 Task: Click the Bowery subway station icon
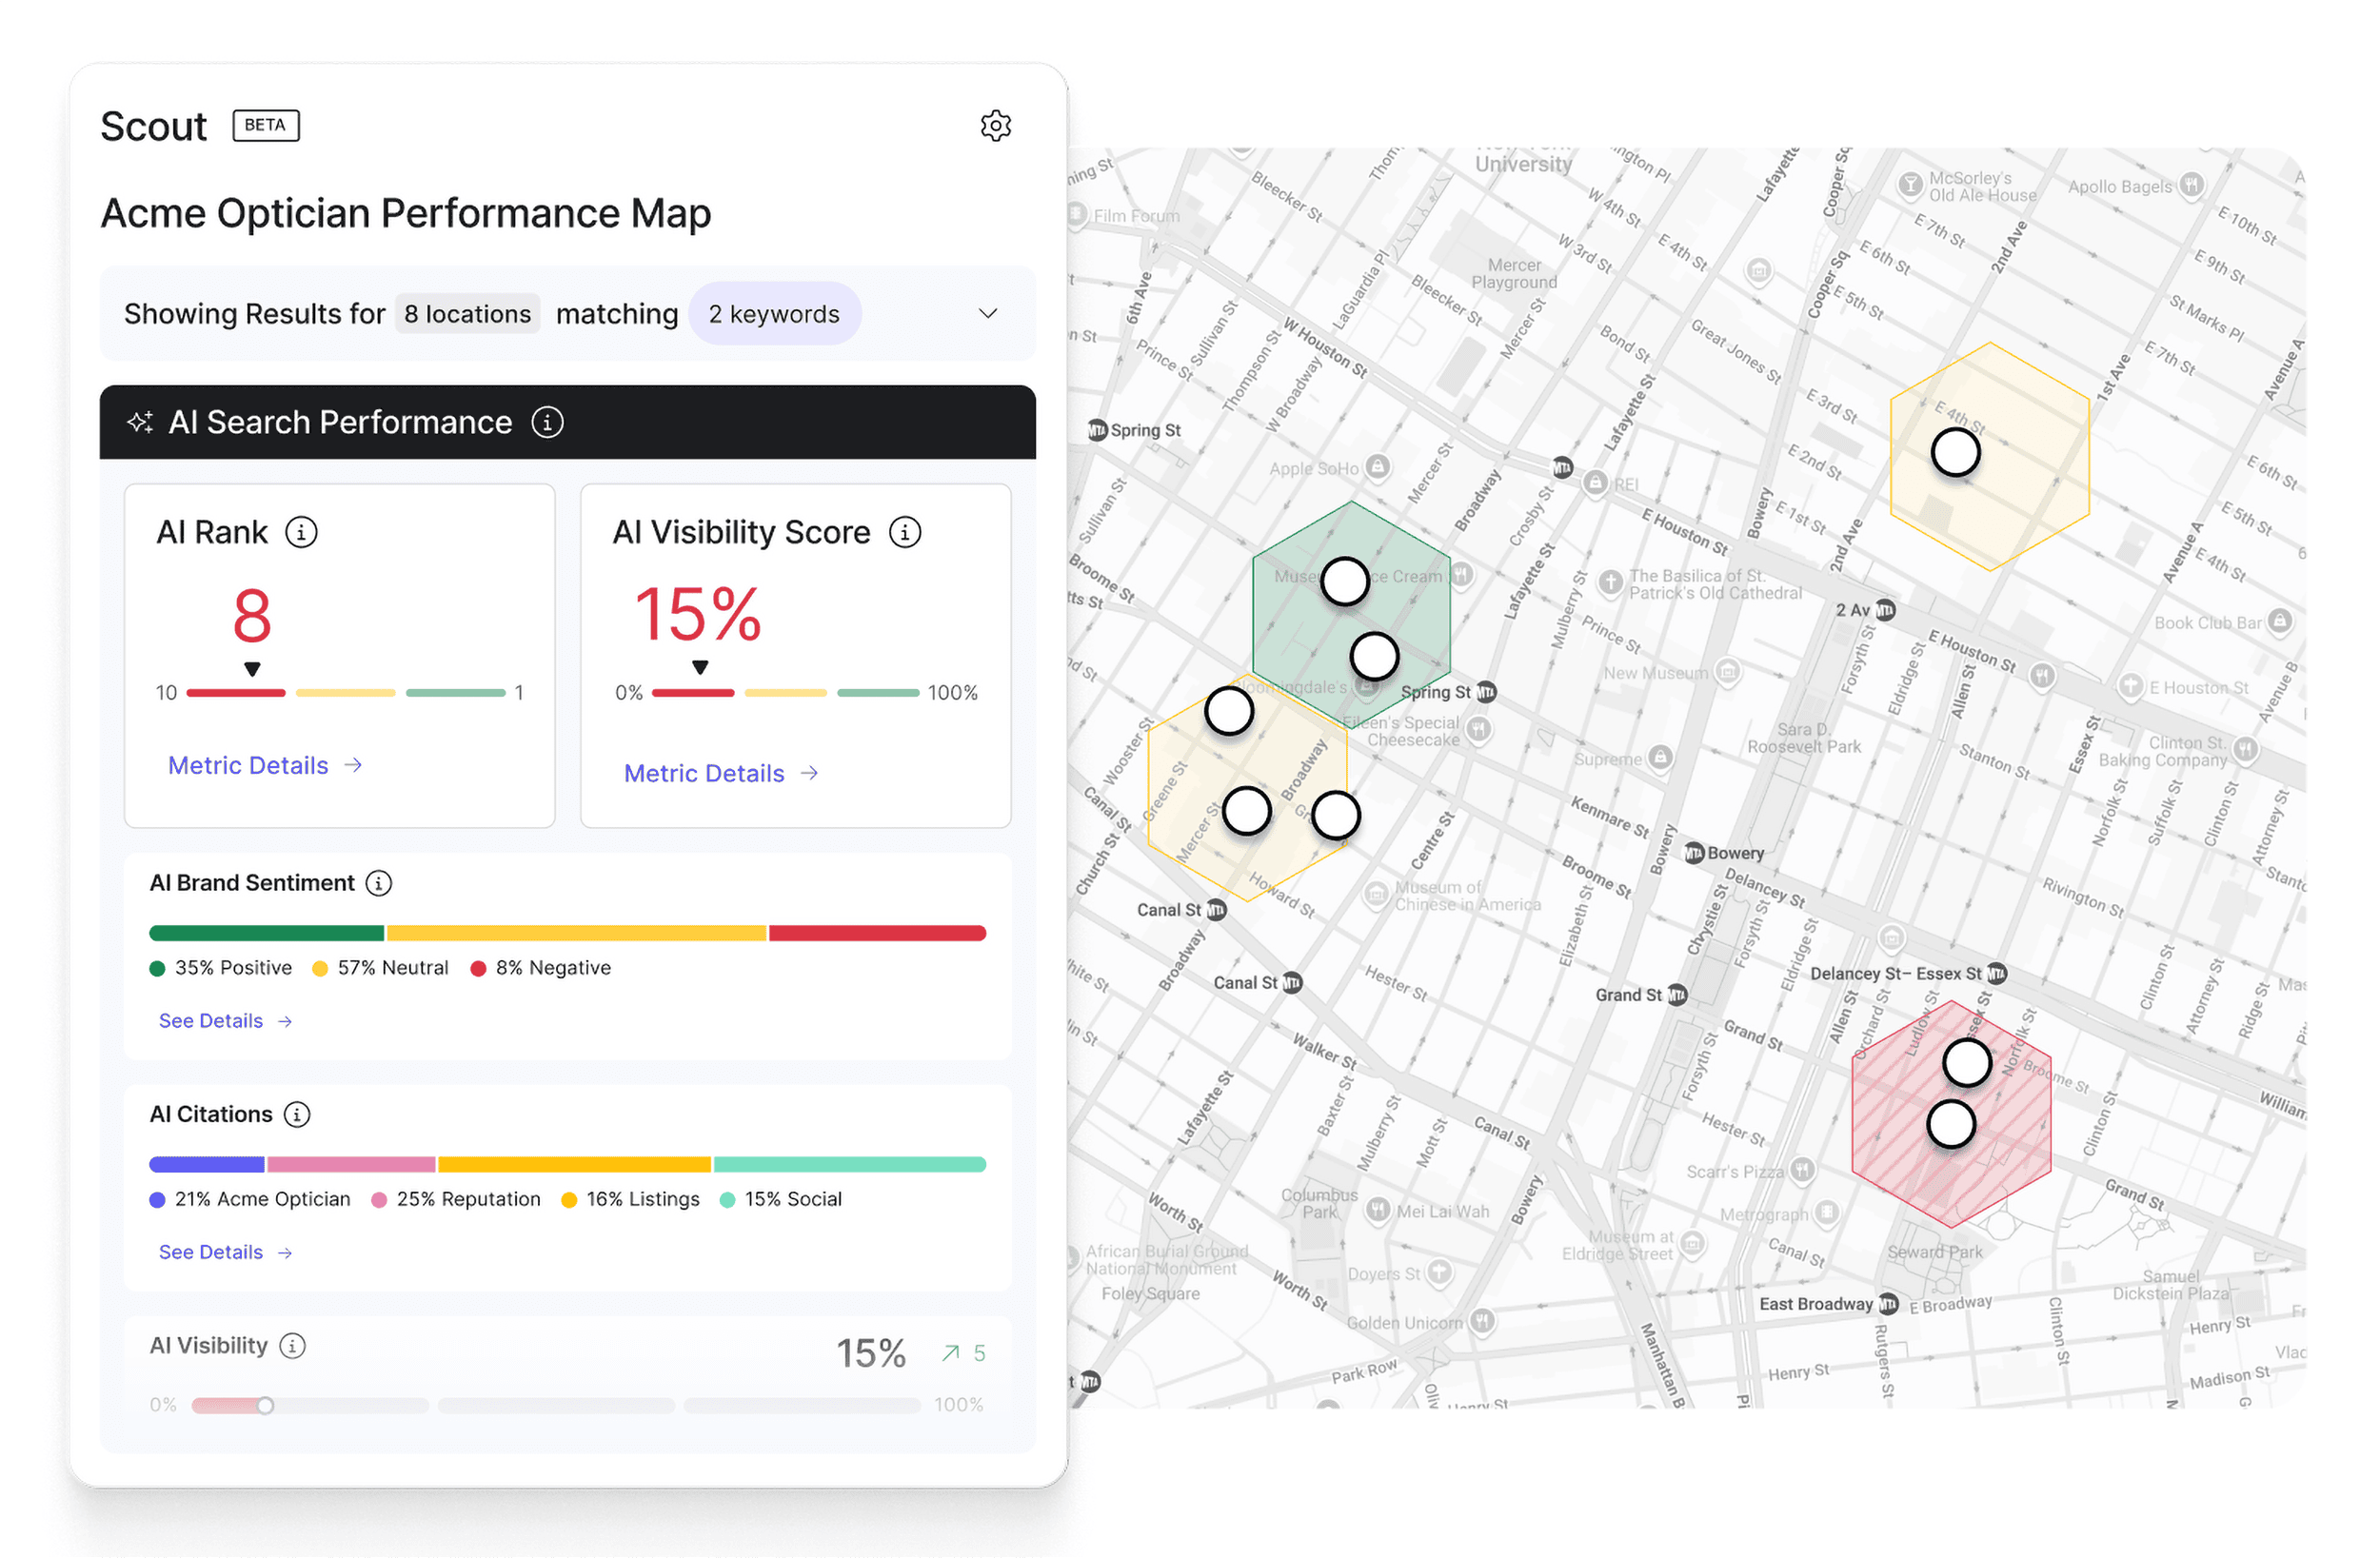(x=1694, y=853)
